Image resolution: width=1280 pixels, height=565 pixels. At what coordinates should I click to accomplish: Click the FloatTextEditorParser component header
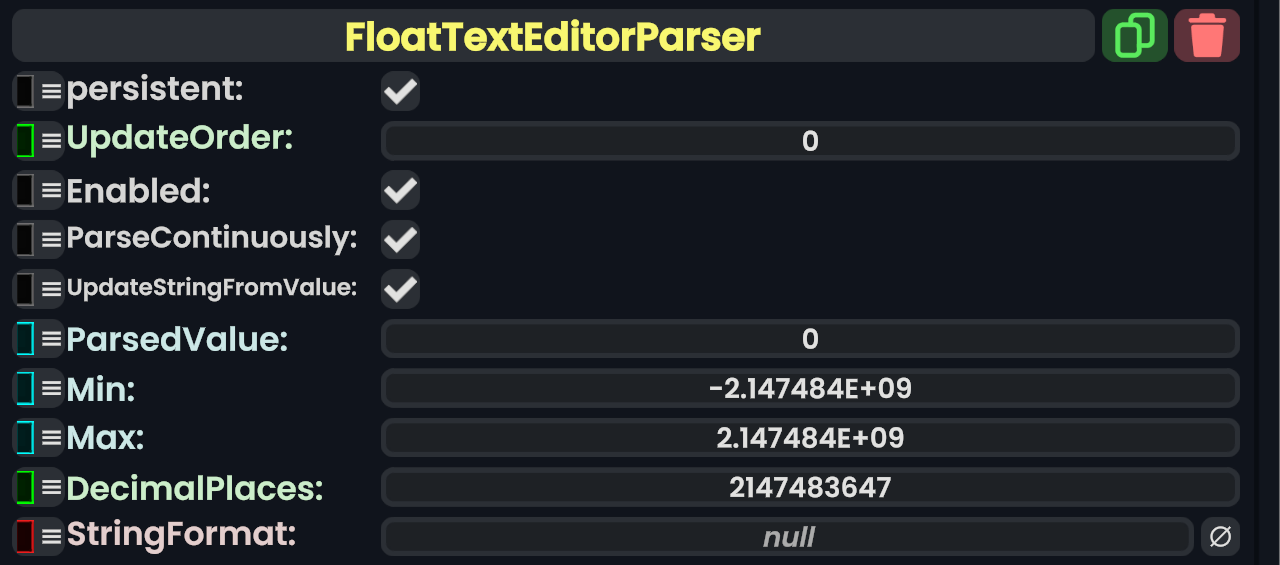(553, 37)
